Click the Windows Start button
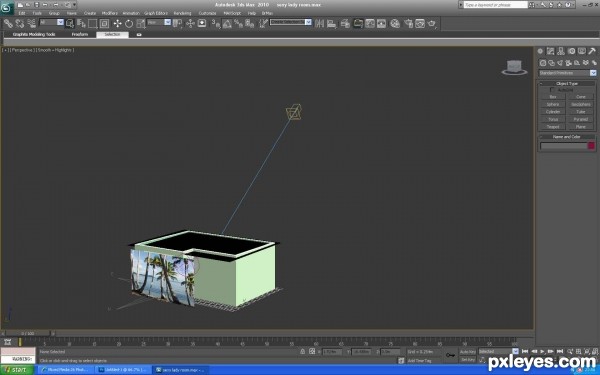 17,370
